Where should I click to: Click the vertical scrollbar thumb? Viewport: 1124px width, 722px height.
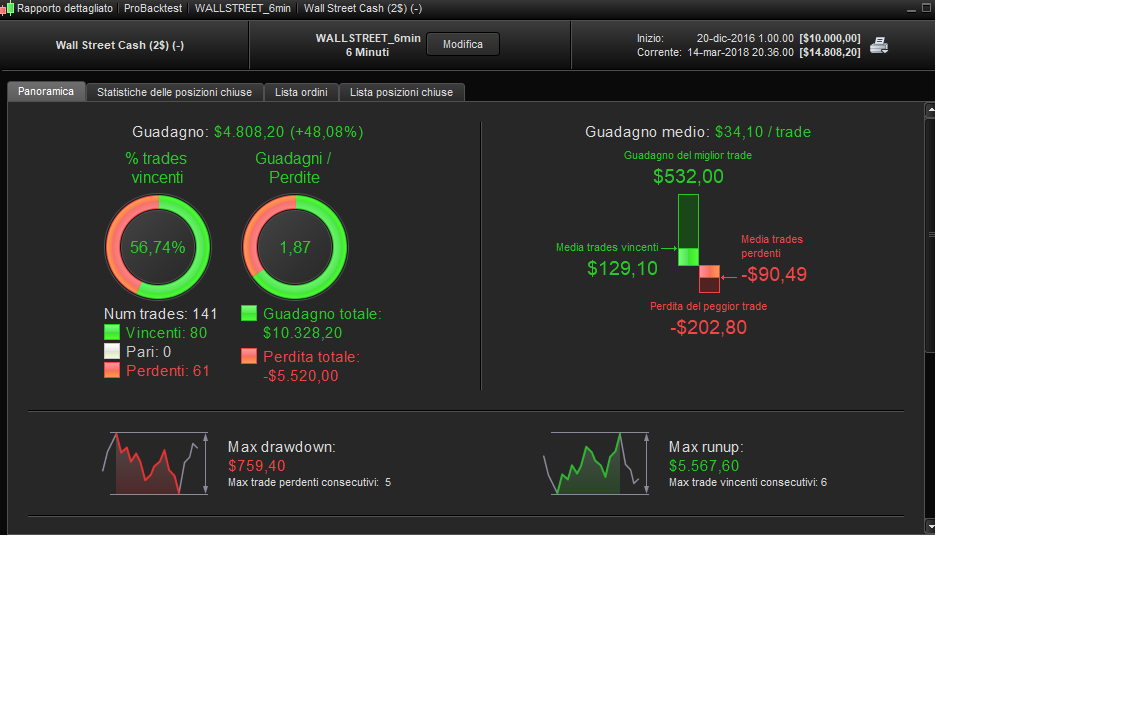point(930,235)
